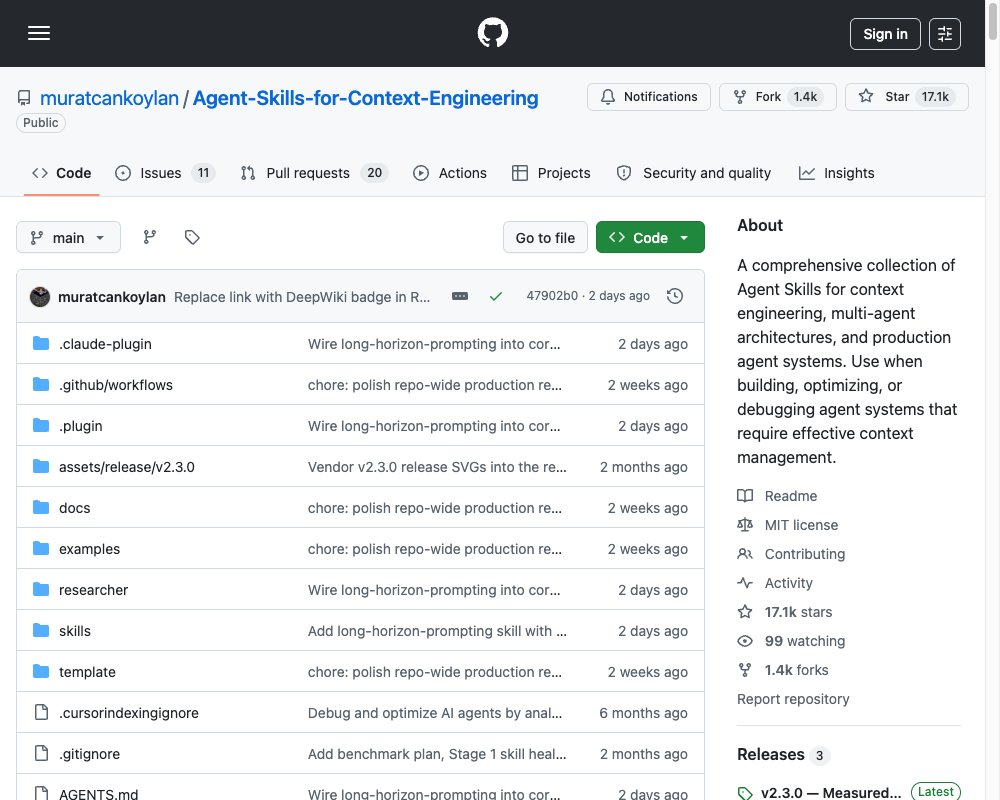Star this repository
1000x800 pixels.
[x=906, y=97]
